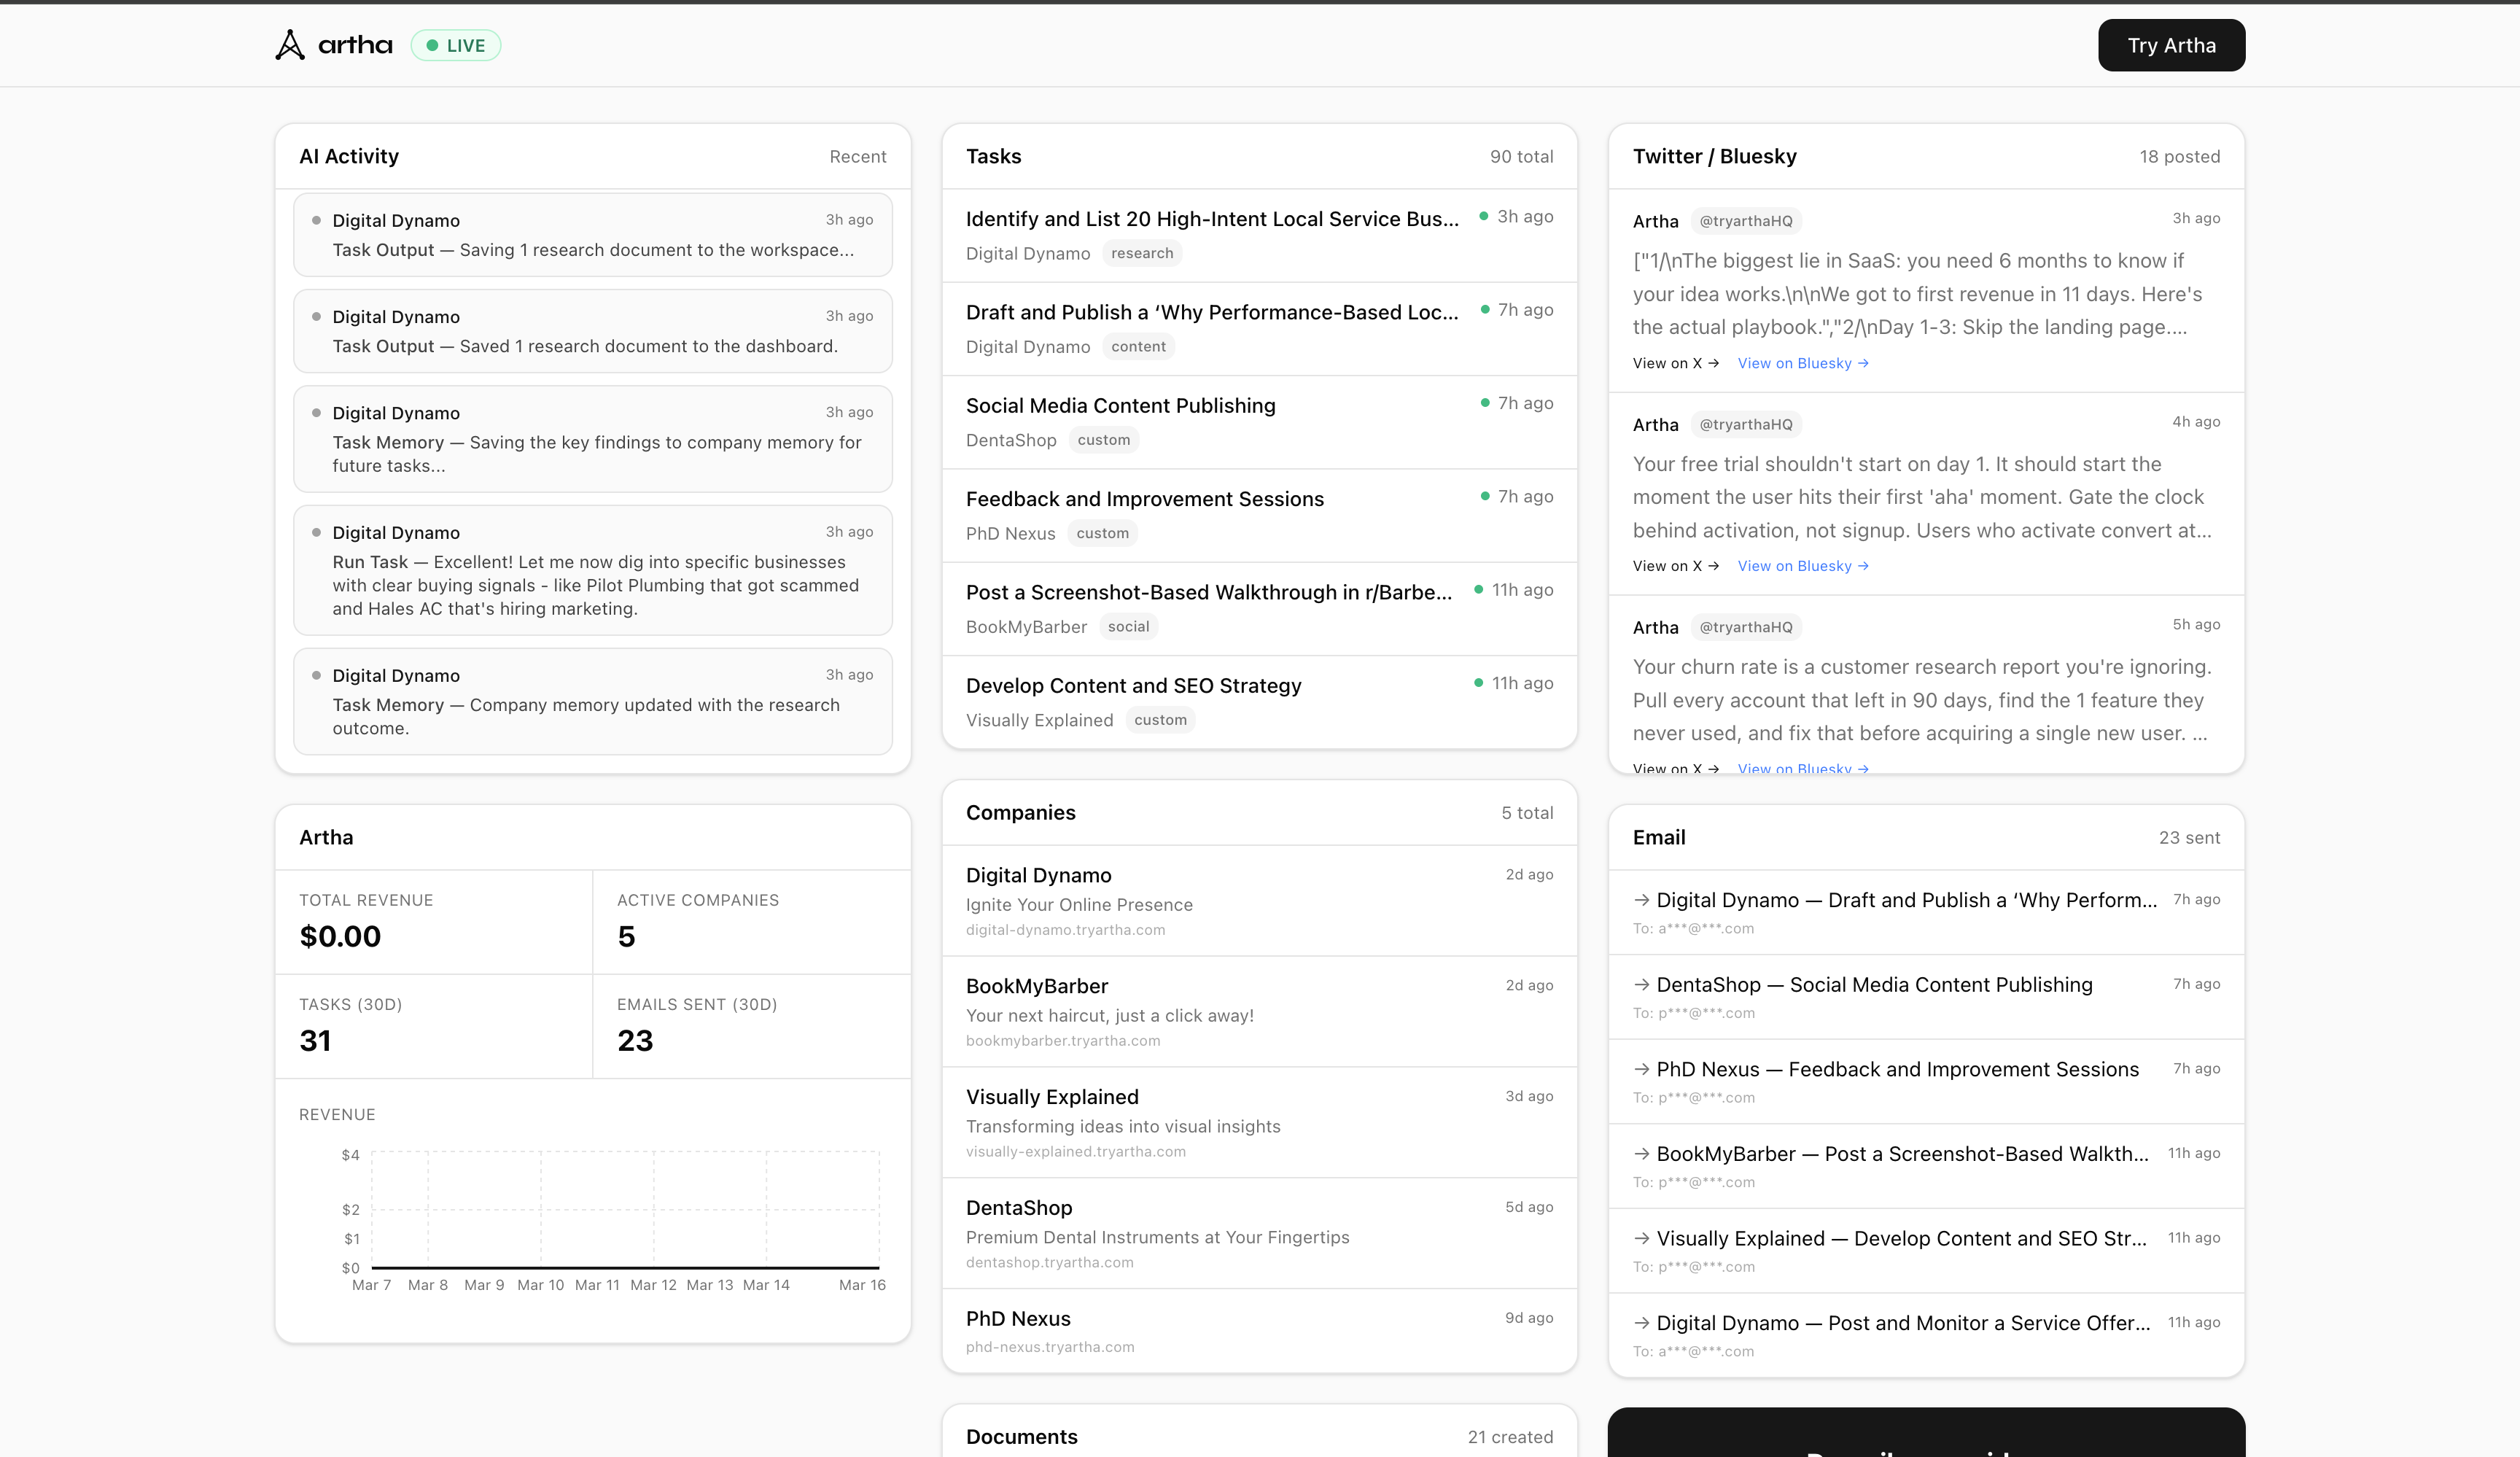
Task: Click arrow icon beside PhD Nexus email entry
Action: tap(1641, 1069)
